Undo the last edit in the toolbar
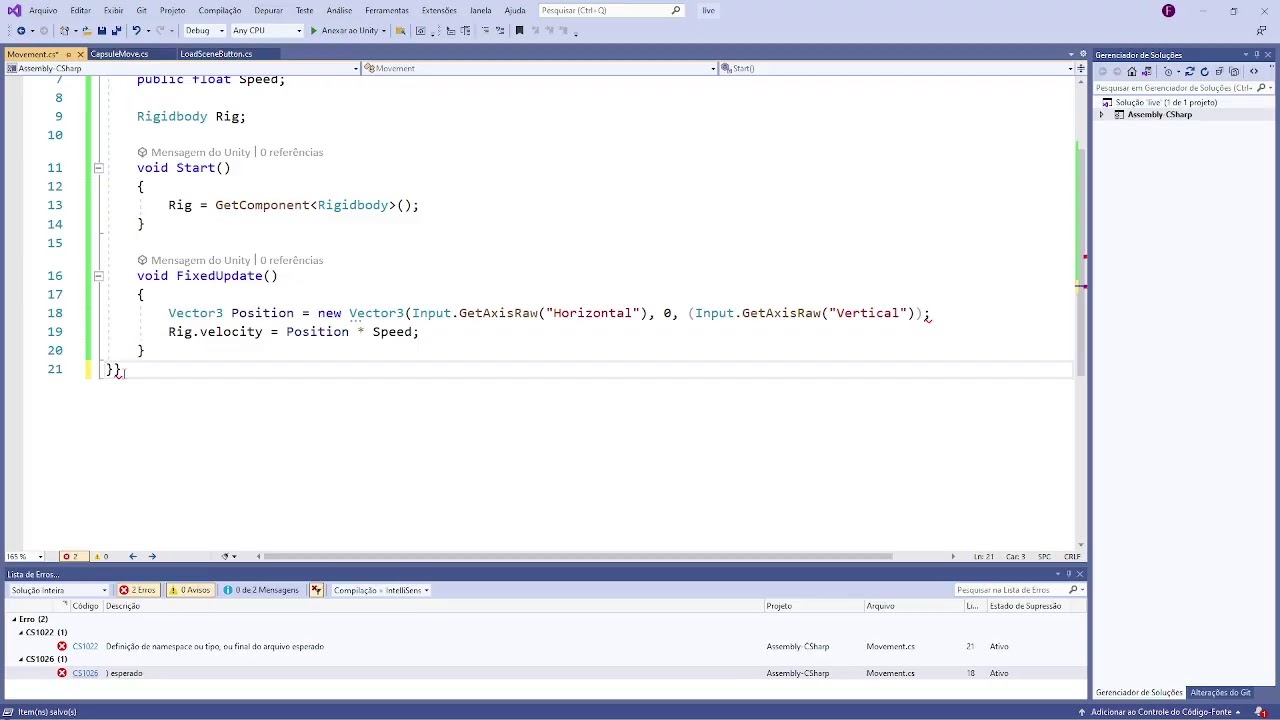This screenshot has height=720, width=1280. pos(136,30)
